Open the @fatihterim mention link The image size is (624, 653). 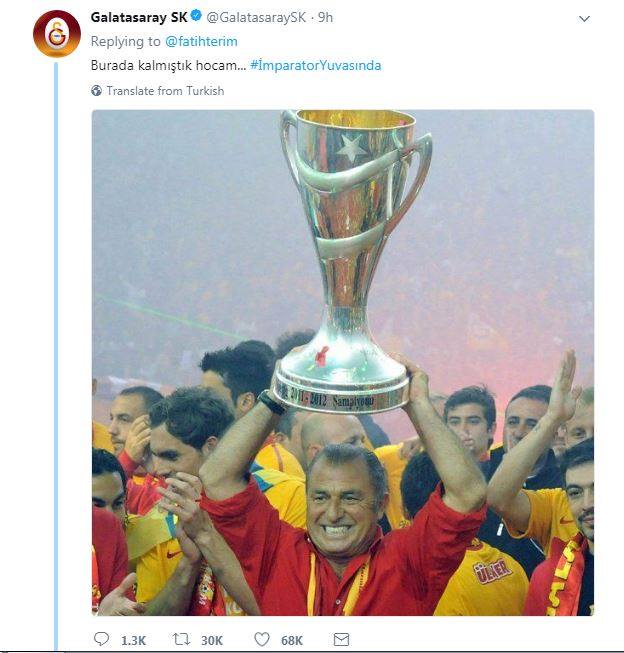tap(201, 41)
